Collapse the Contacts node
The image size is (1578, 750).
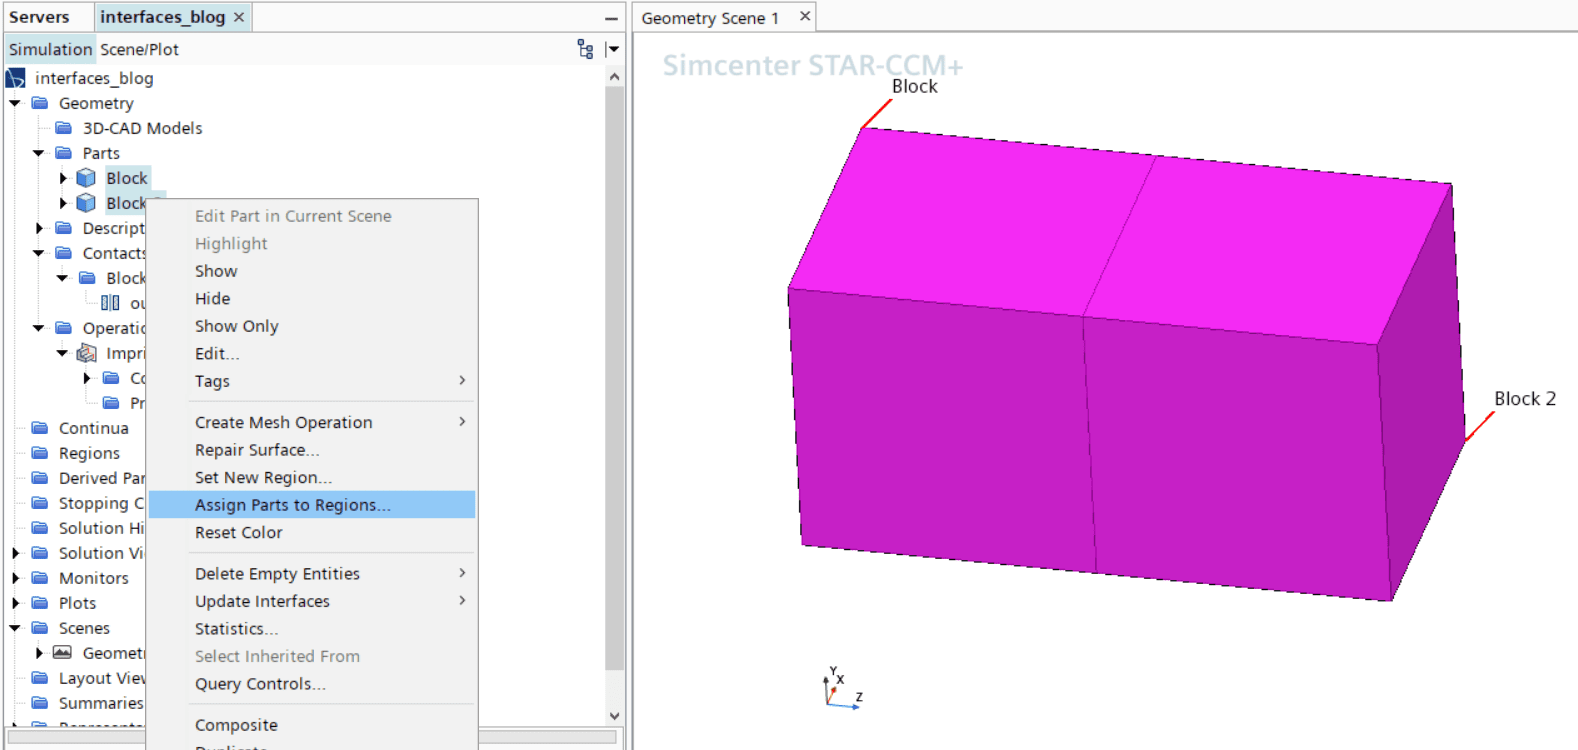pos(39,253)
